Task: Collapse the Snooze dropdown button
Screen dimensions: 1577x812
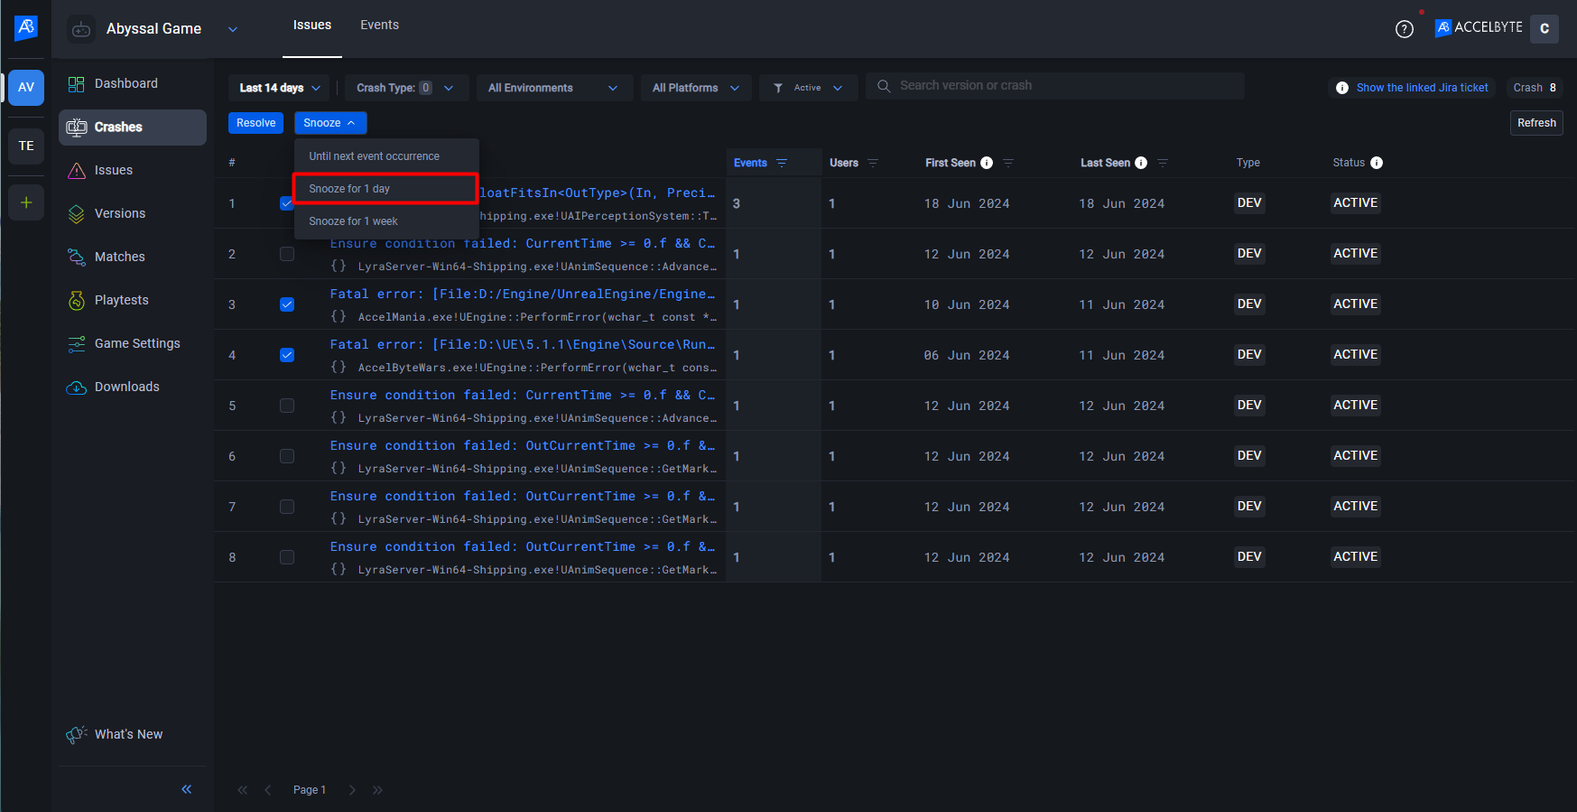Action: (330, 123)
